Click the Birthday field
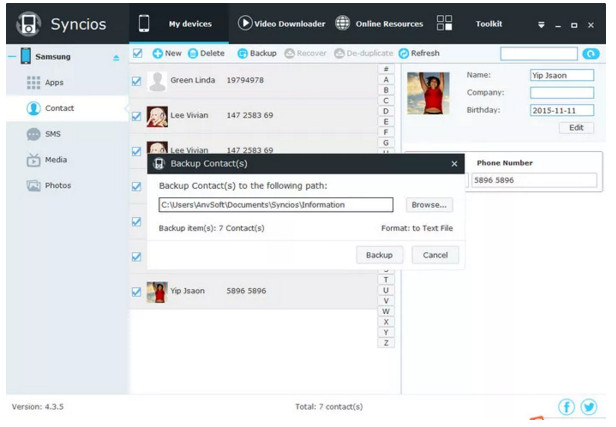Image resolution: width=616 pixels, height=427 pixels. tap(562, 110)
